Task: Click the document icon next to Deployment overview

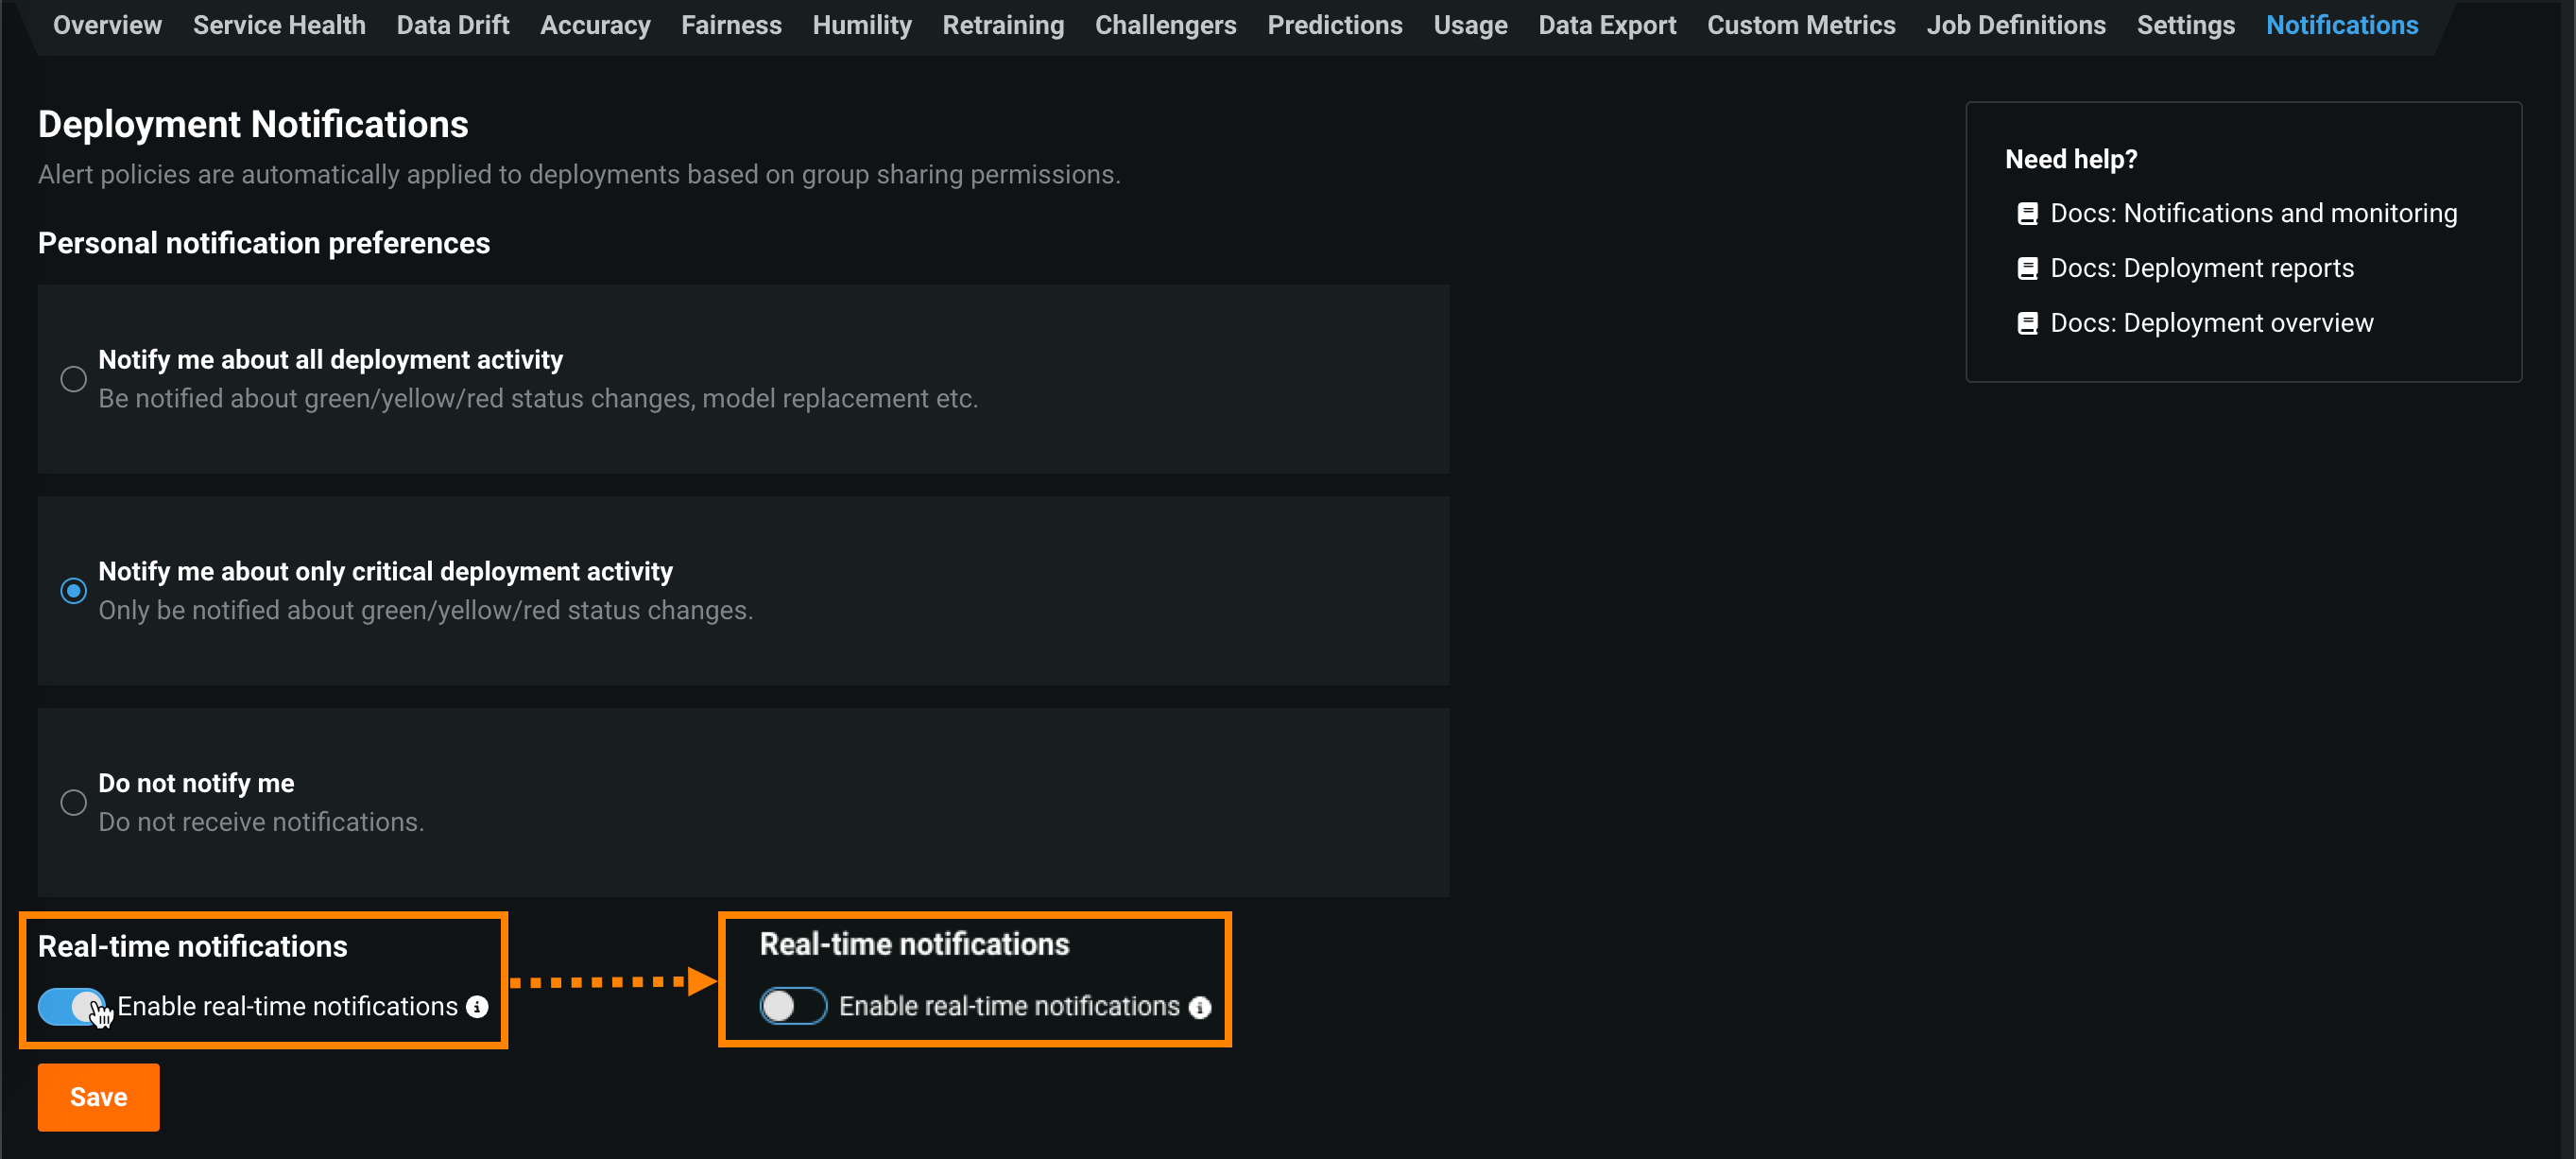Action: click(x=2027, y=324)
